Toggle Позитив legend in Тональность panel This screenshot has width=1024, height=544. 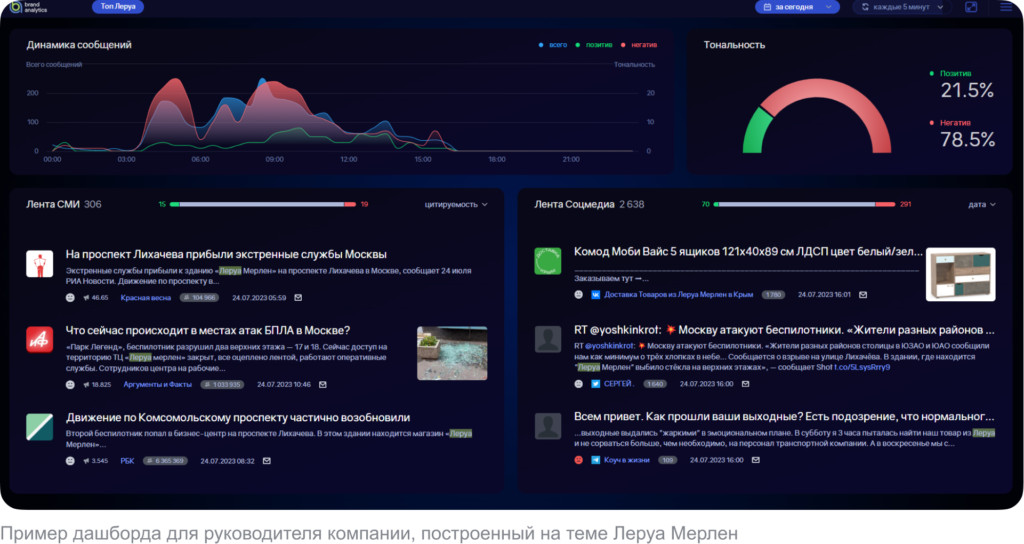(x=950, y=73)
